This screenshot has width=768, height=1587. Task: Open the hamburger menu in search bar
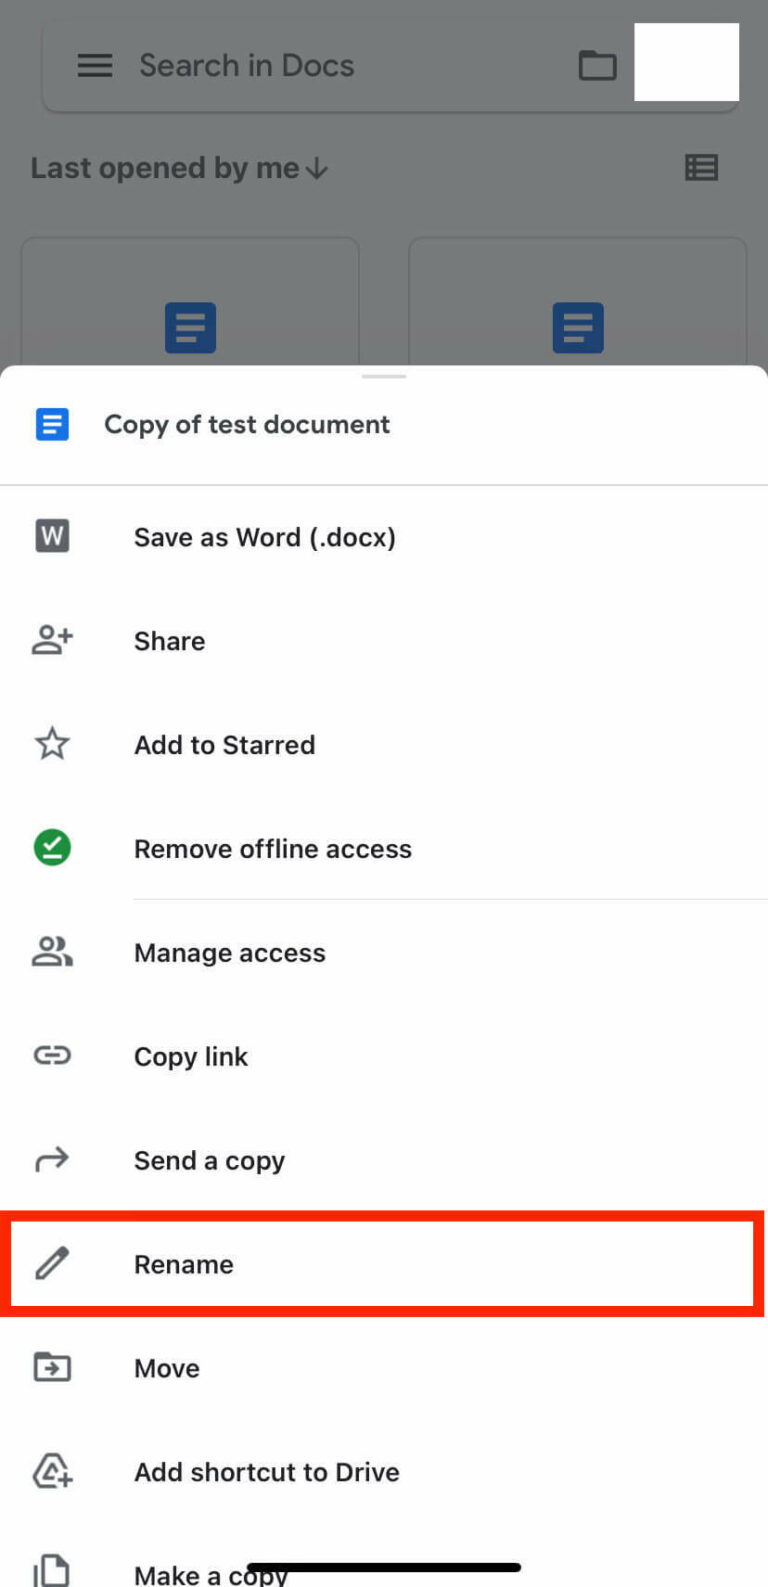(95, 66)
